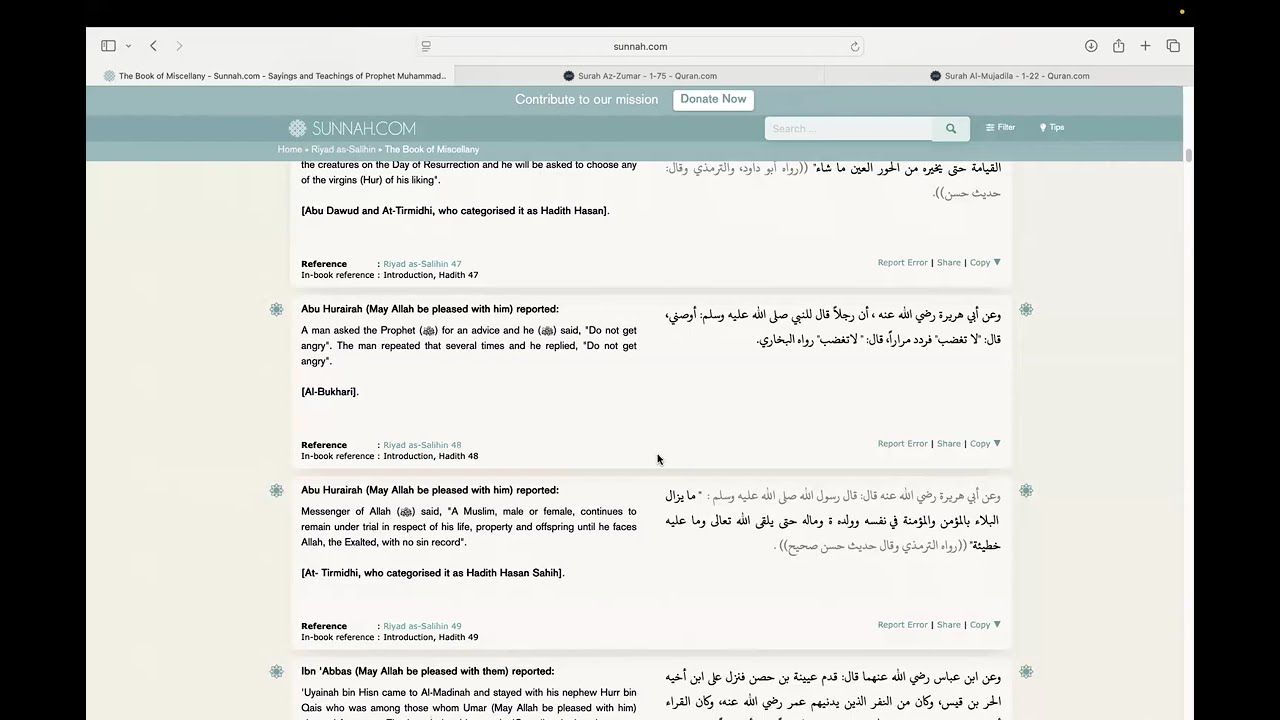Click the page vertical scrollbar thumb
Screen dimensions: 1280x720
[1188, 155]
